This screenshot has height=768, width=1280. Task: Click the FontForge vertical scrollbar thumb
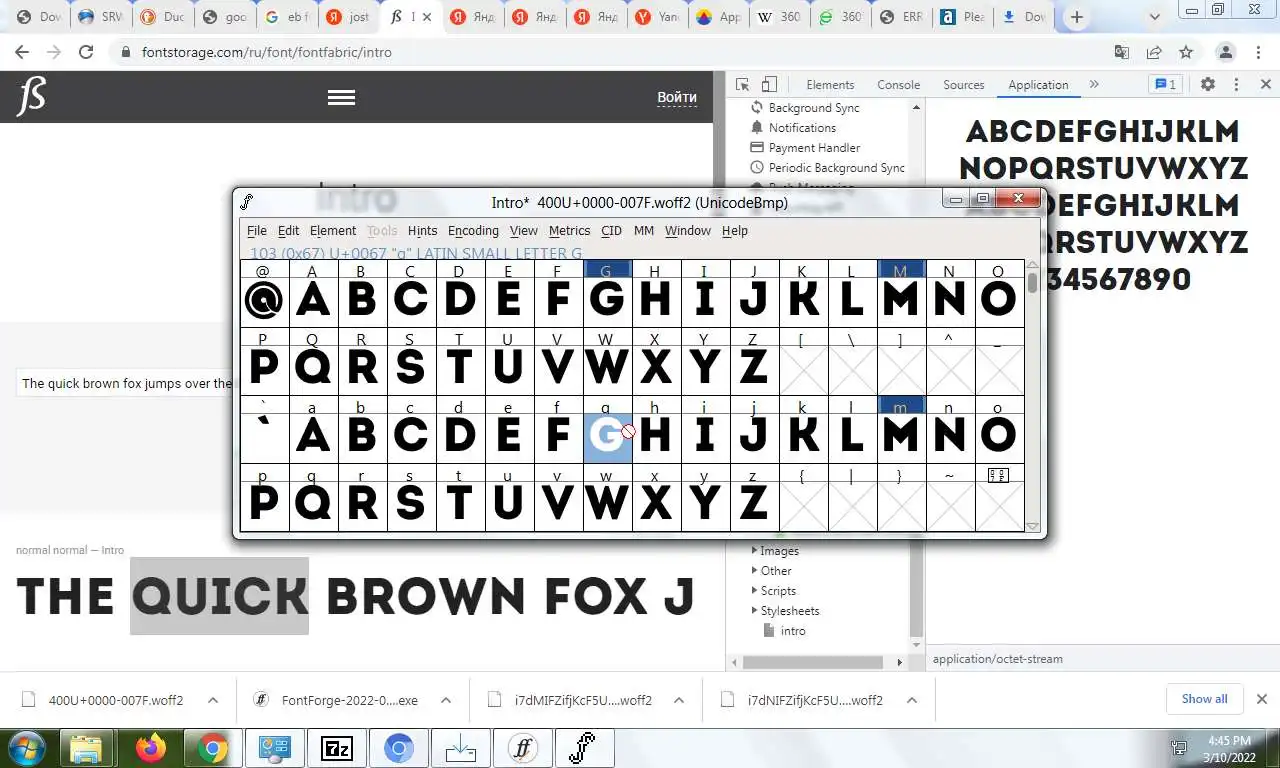tap(1033, 281)
